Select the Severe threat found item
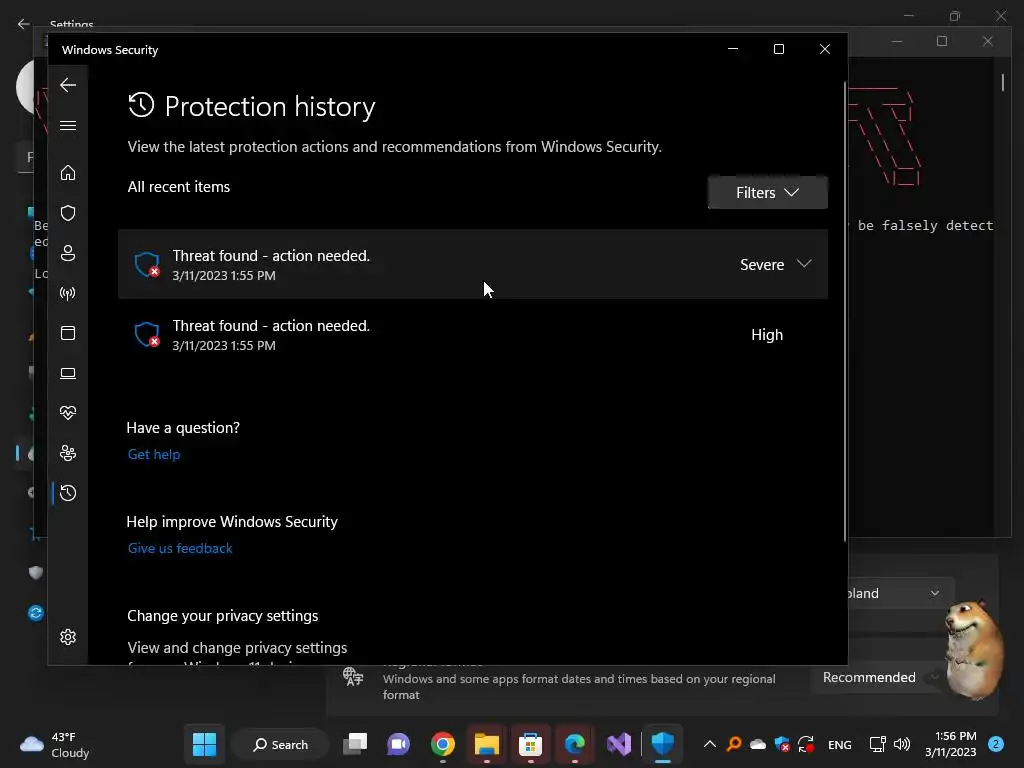1024x768 pixels. (x=473, y=264)
